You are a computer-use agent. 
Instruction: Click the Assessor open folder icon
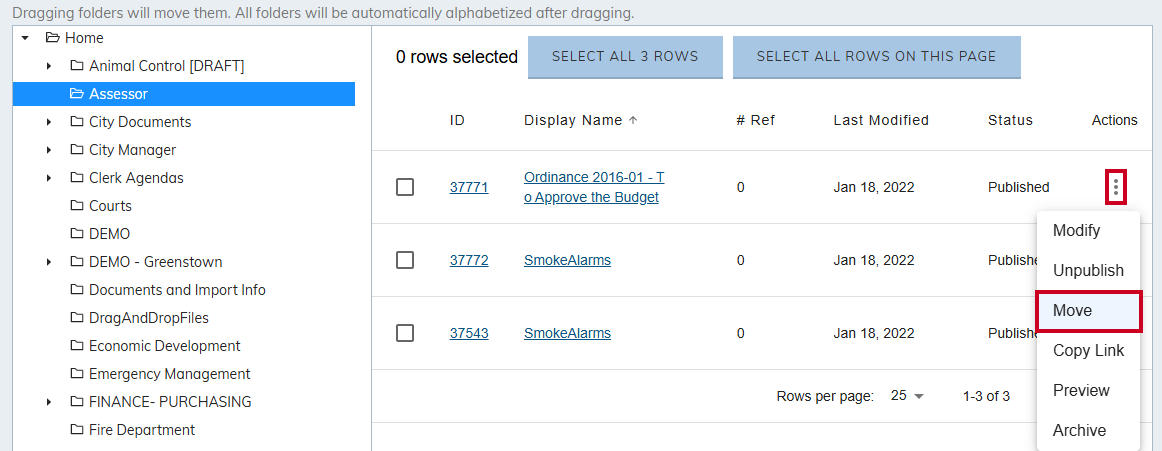77,94
